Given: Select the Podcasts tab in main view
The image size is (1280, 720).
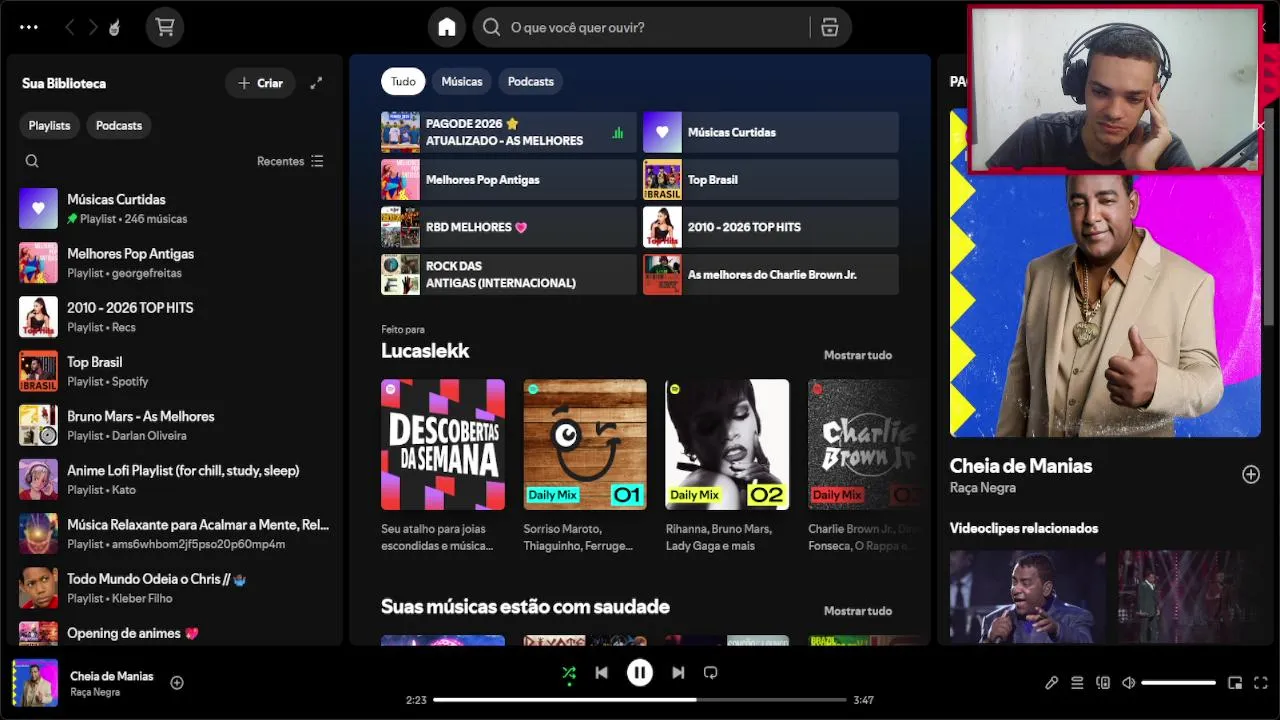Looking at the screenshot, I should (x=530, y=82).
